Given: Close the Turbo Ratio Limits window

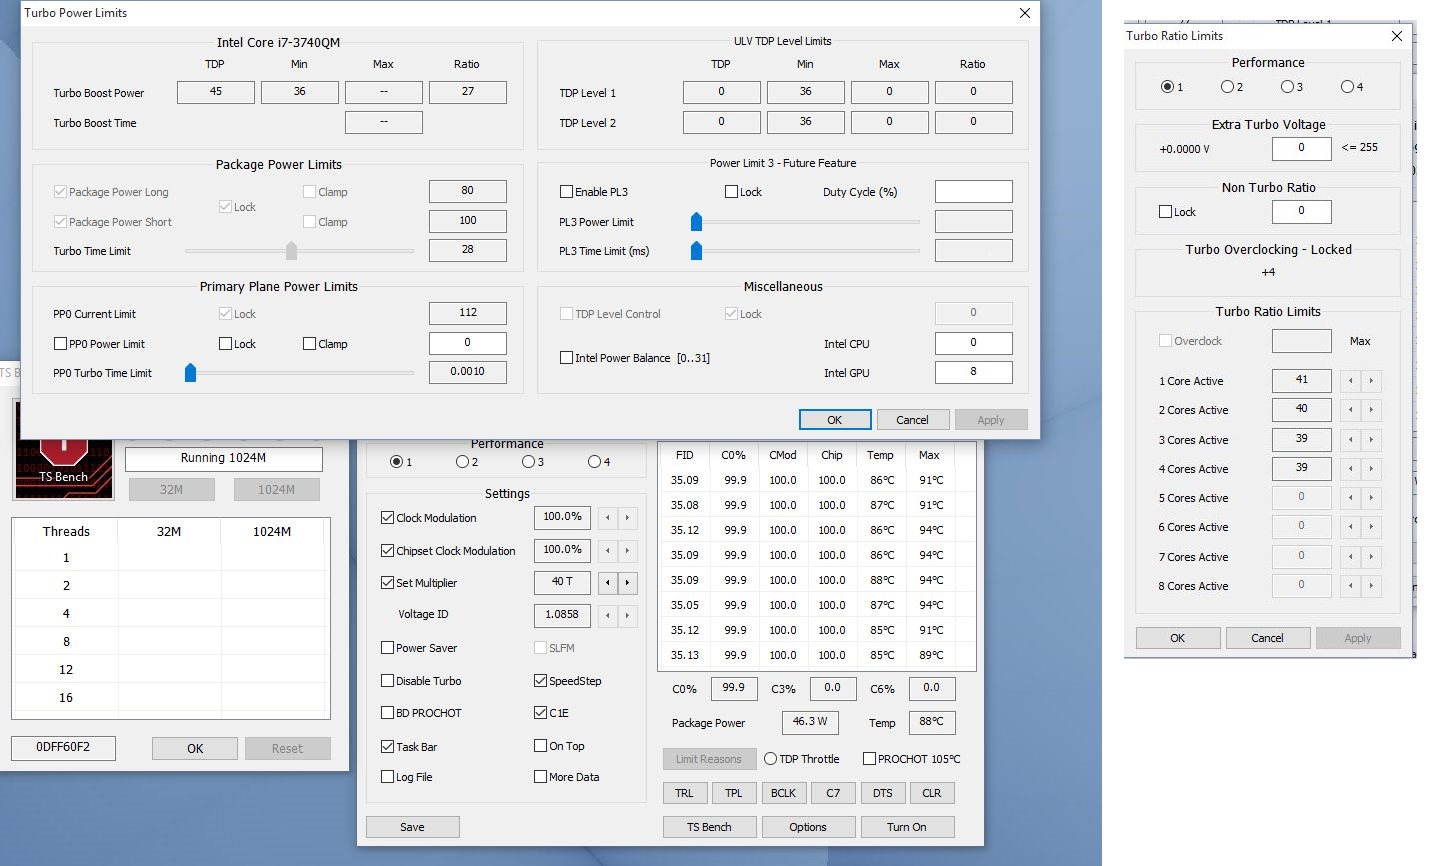Looking at the screenshot, I should 1397,36.
